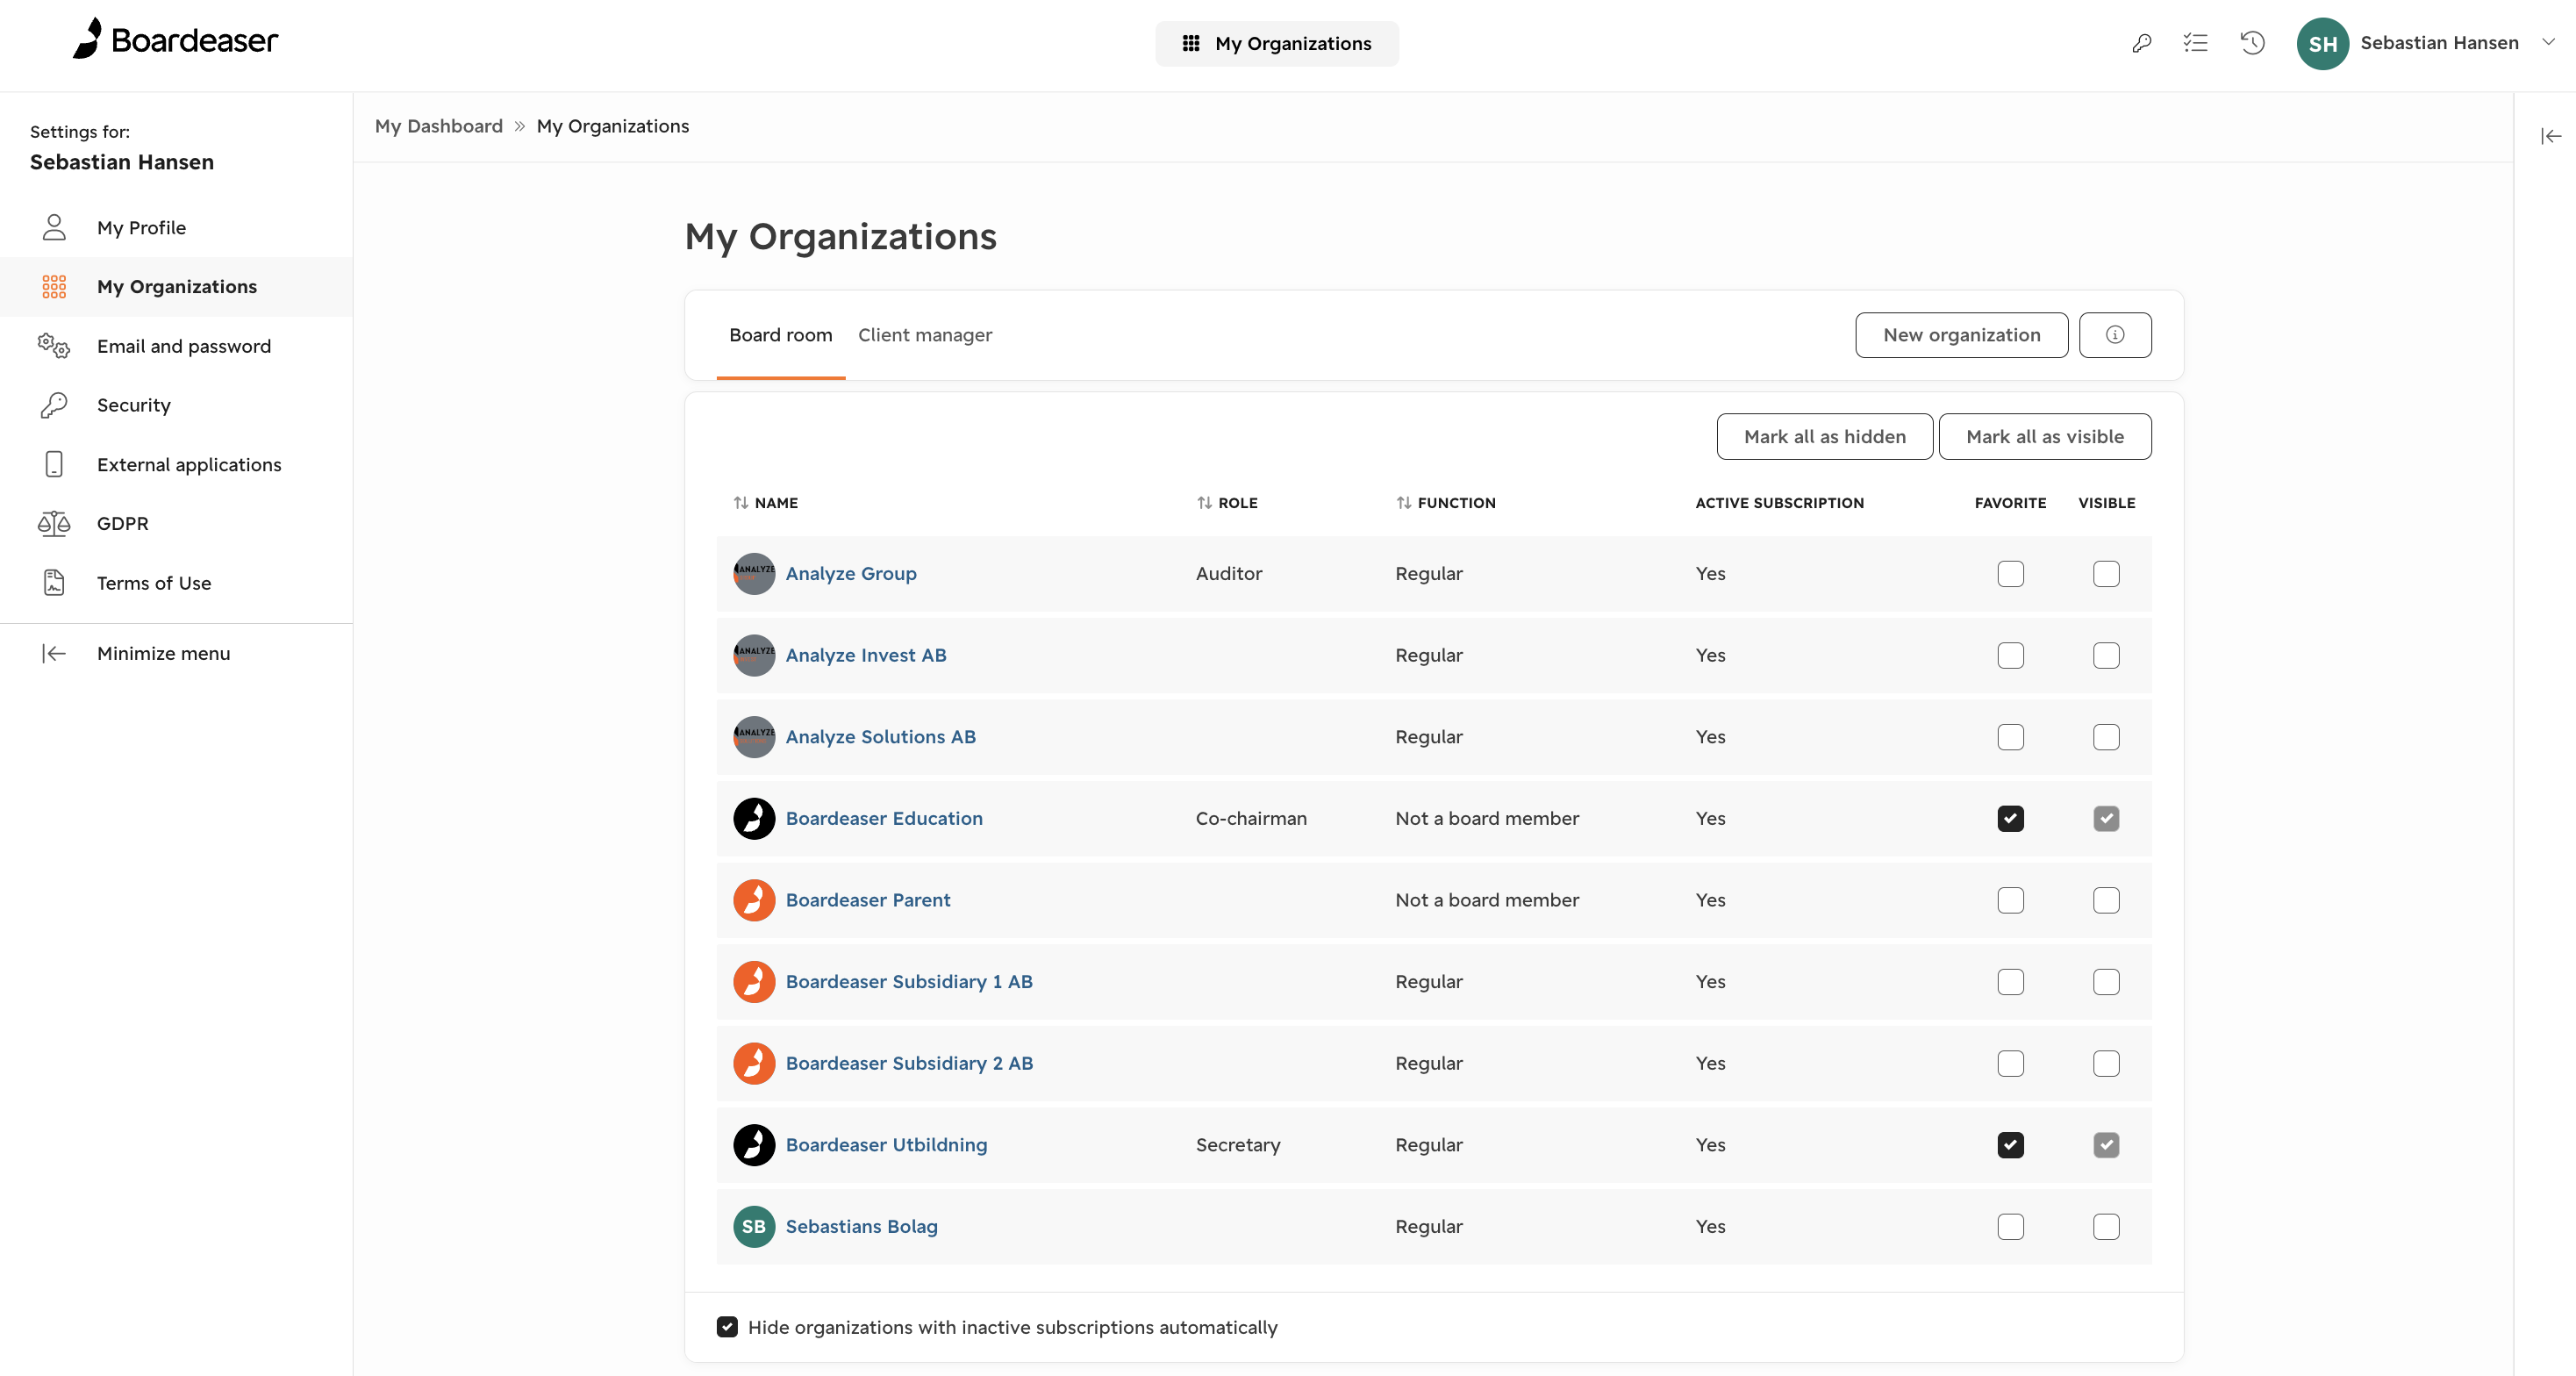Click the Boardeaser Education logo icon

coord(754,819)
